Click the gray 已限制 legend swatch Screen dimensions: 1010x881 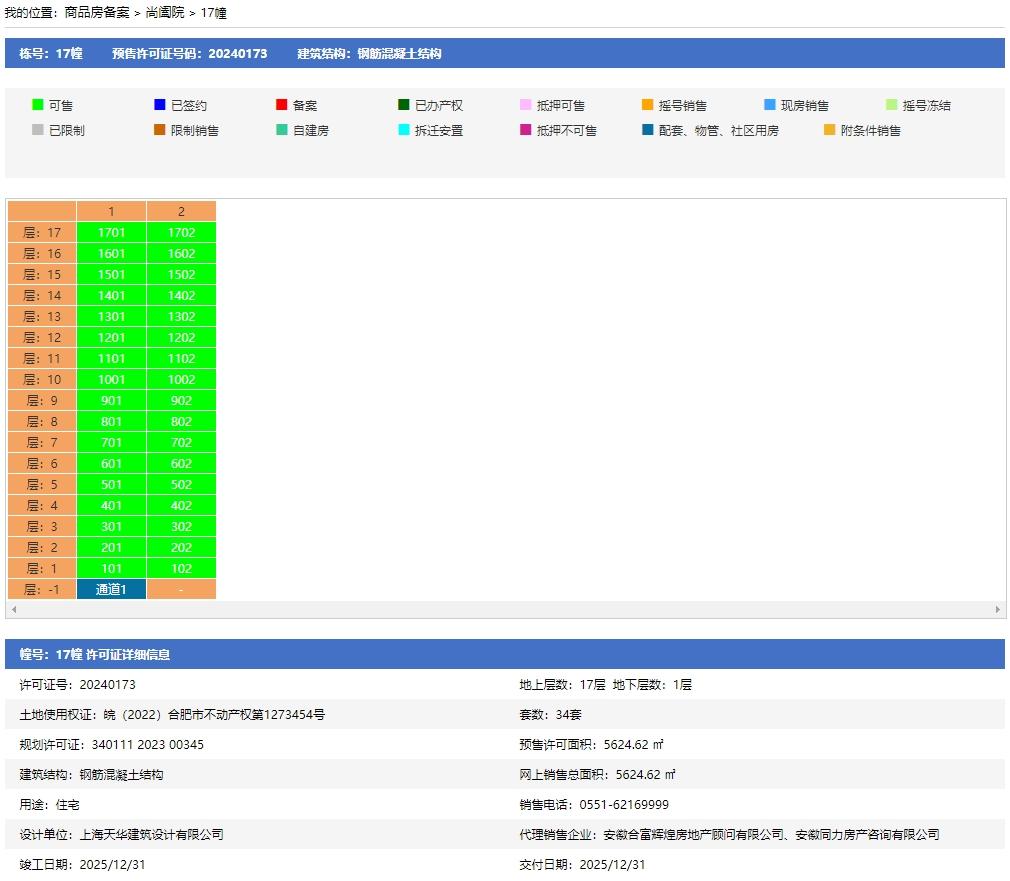38,130
